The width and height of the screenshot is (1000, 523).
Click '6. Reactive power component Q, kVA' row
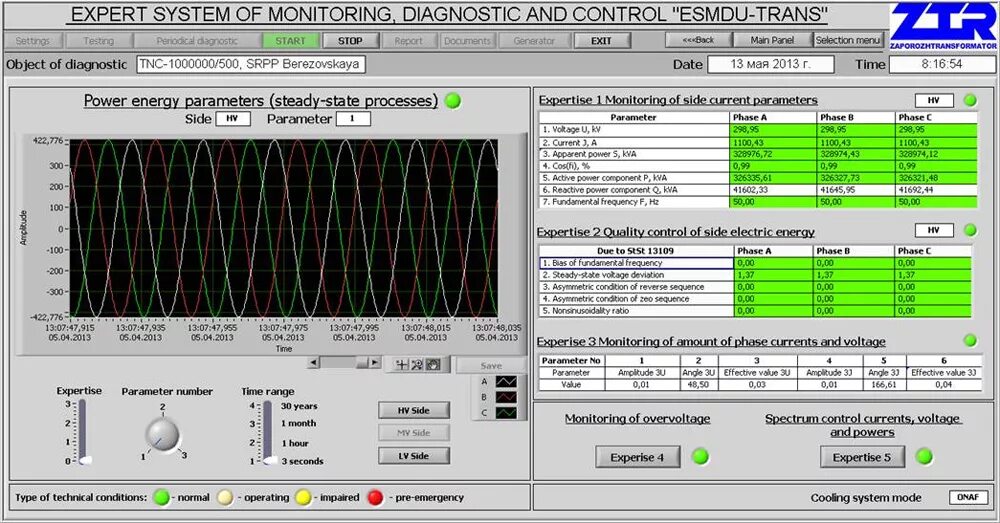point(758,190)
